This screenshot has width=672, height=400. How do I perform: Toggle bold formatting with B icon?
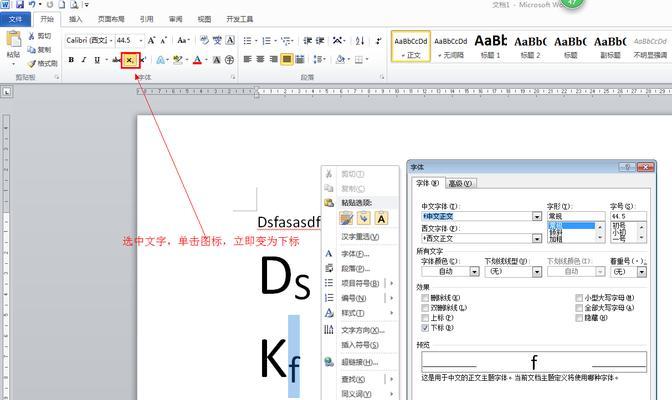[71, 60]
